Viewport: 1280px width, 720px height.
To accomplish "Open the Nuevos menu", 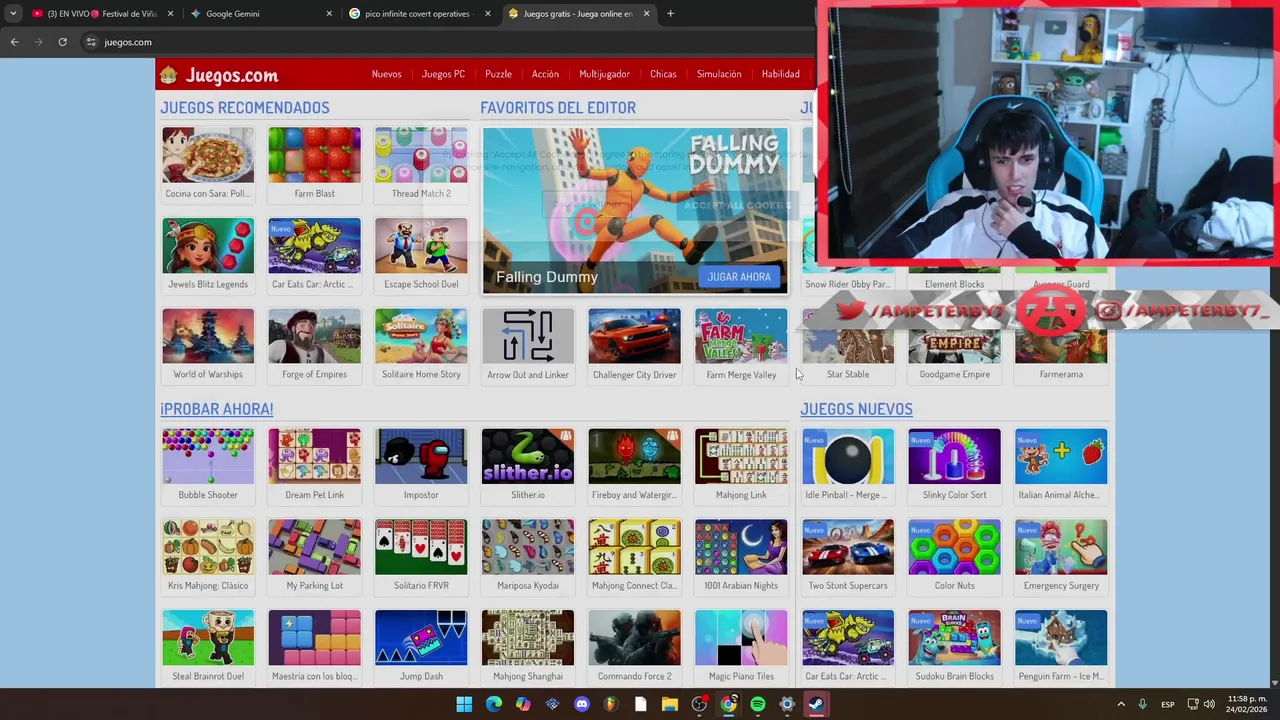I will 386,74.
